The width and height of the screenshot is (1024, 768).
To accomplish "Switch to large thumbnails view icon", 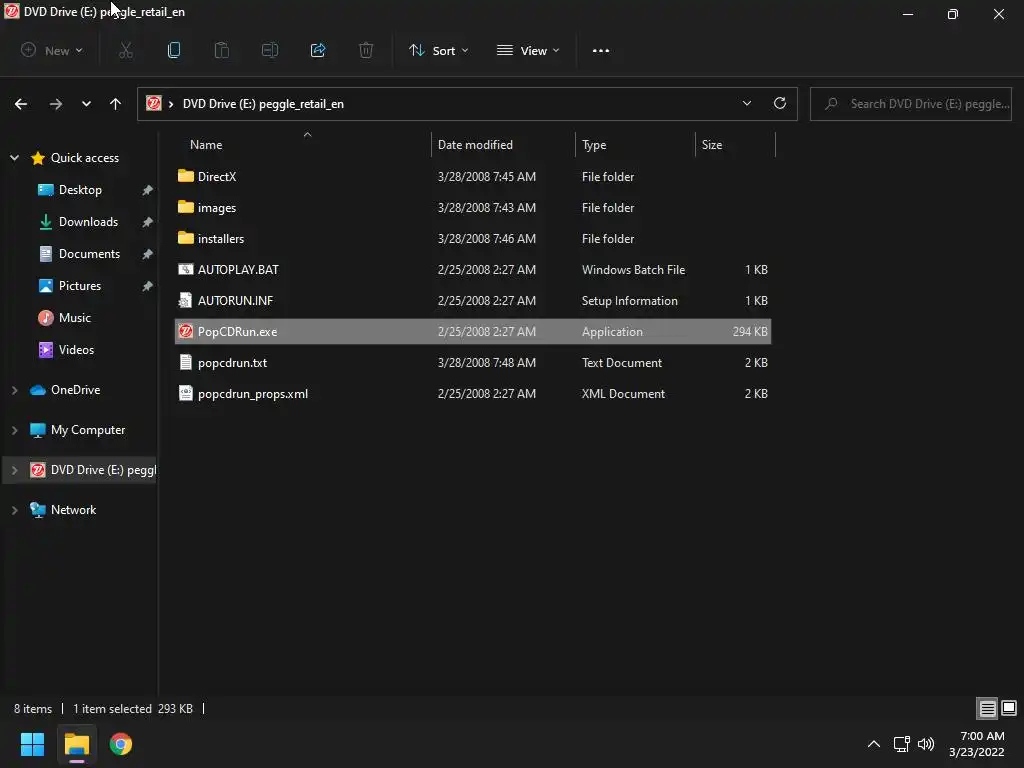I will coord(1009,708).
